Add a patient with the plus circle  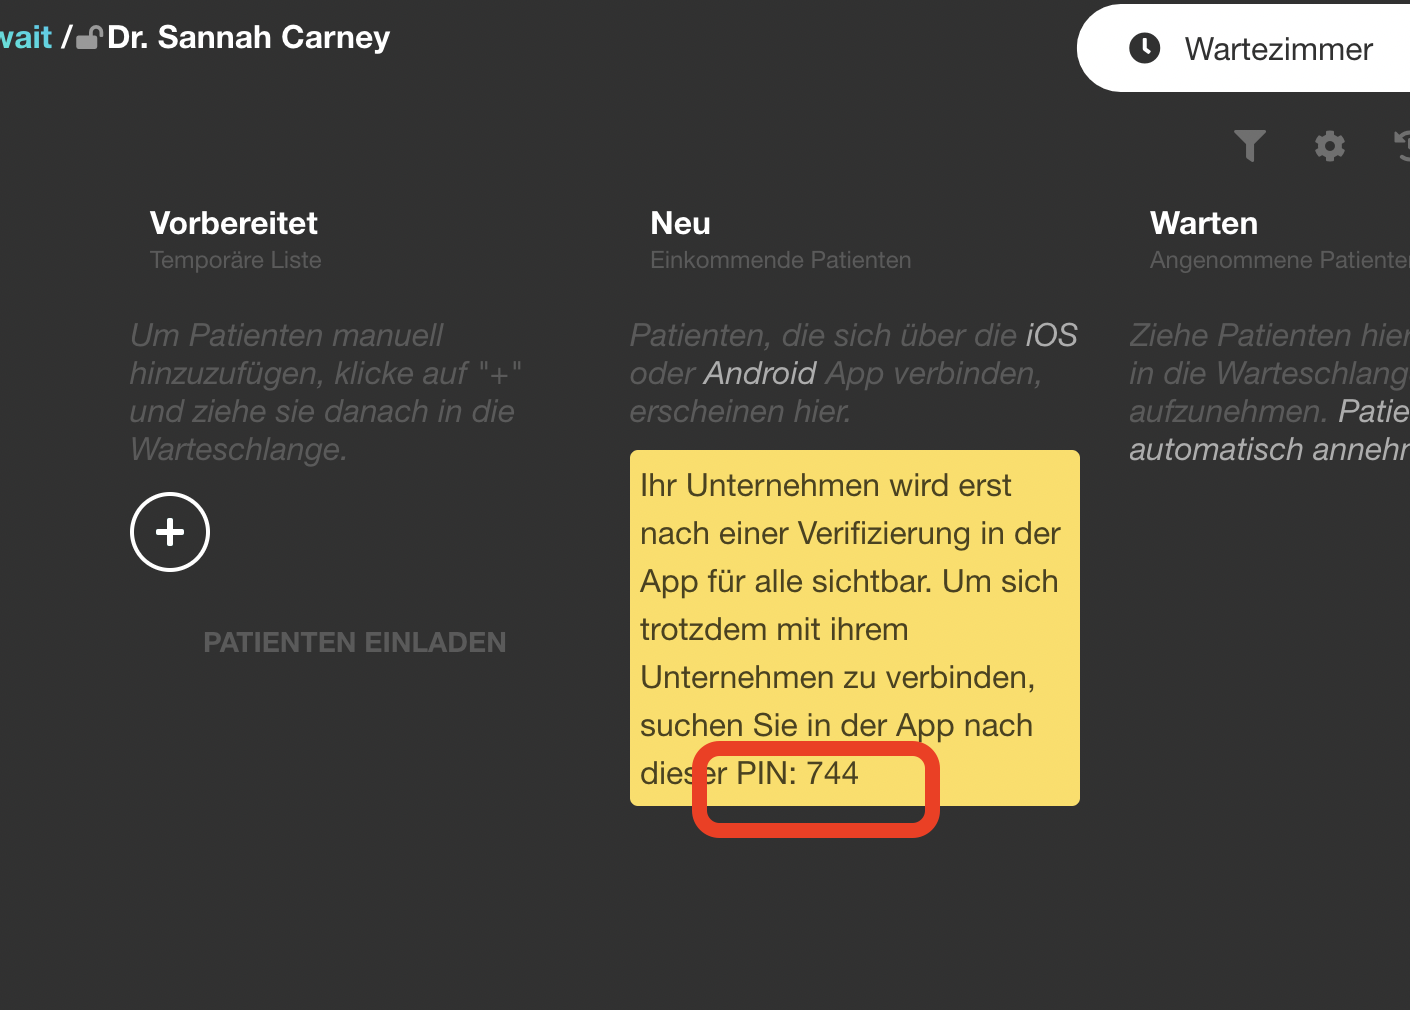[x=170, y=532]
